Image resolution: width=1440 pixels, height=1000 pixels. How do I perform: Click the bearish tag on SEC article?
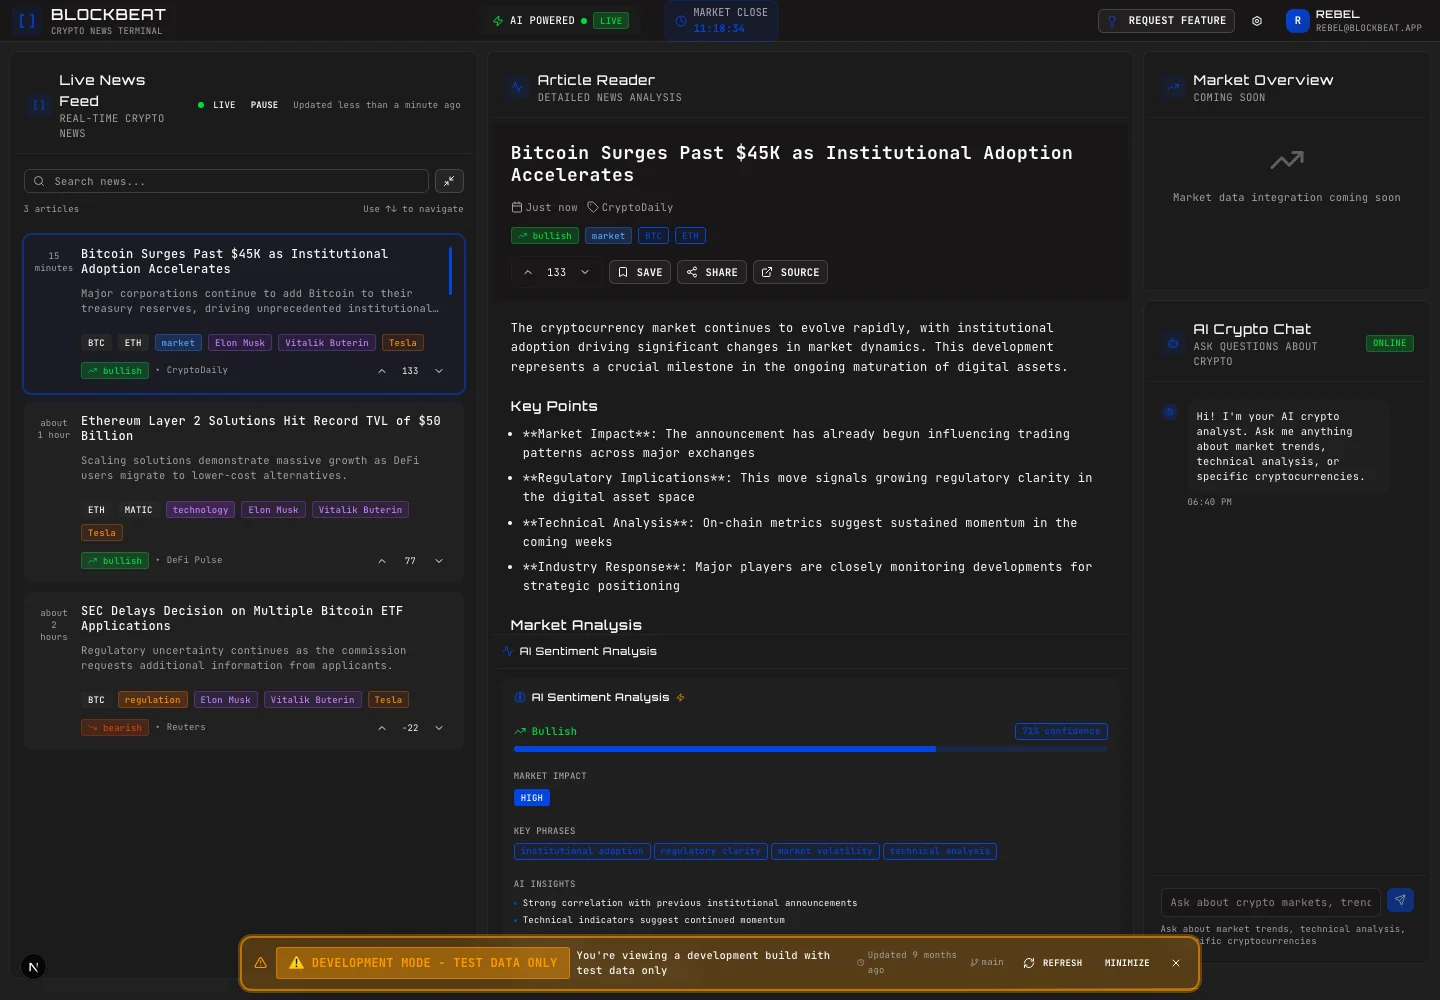[115, 728]
